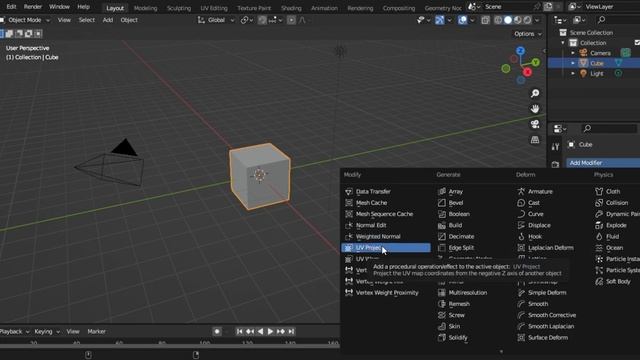Click the Add Modifier button

(603, 163)
